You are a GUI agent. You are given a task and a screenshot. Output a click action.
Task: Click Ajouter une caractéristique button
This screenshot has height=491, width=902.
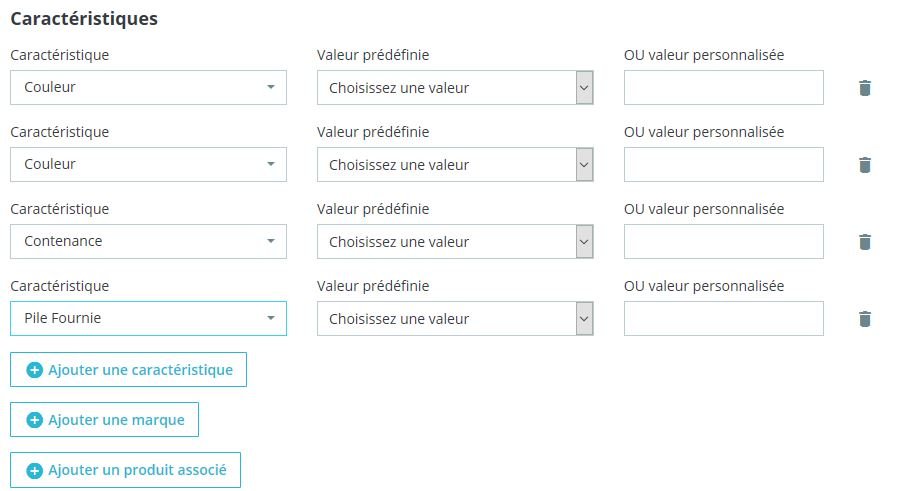point(128,370)
